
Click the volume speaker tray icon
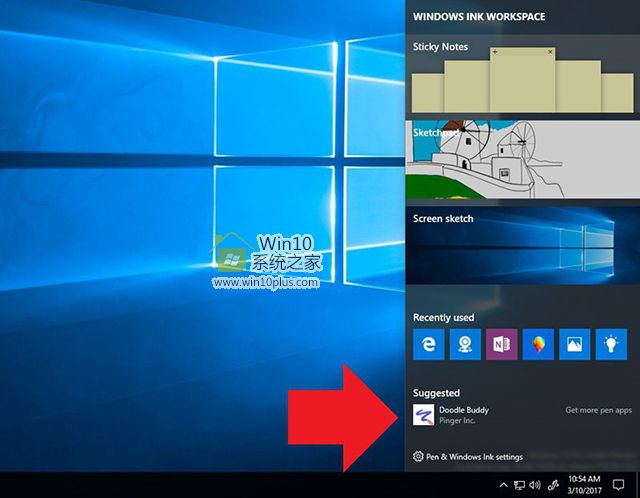[535, 485]
